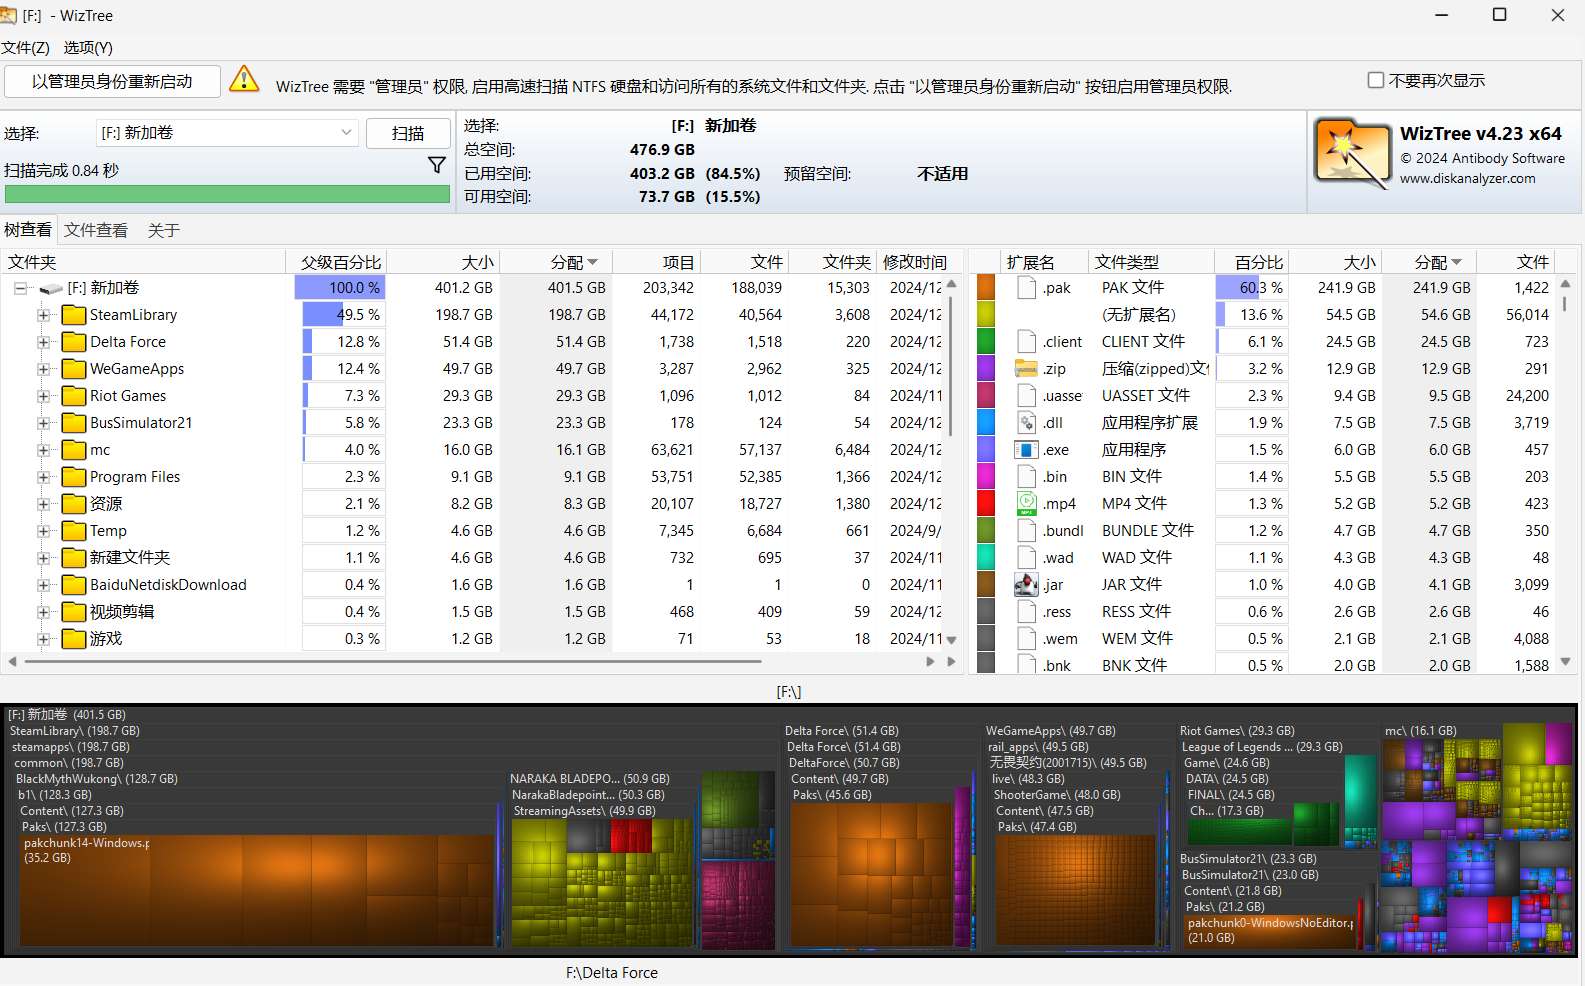The image size is (1585, 986).
Task: Click the WizTree wizard logo icon
Action: tap(1352, 154)
